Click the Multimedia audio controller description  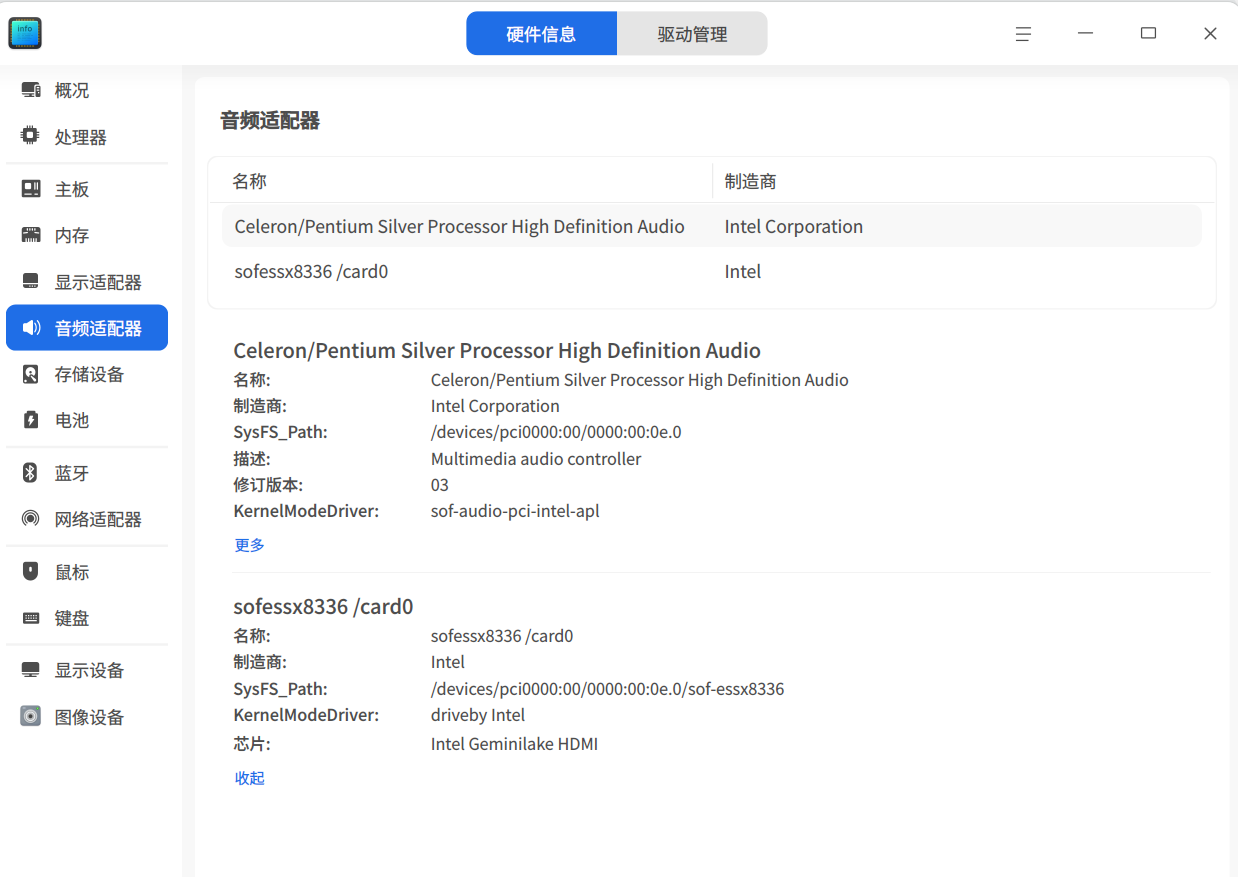536,459
